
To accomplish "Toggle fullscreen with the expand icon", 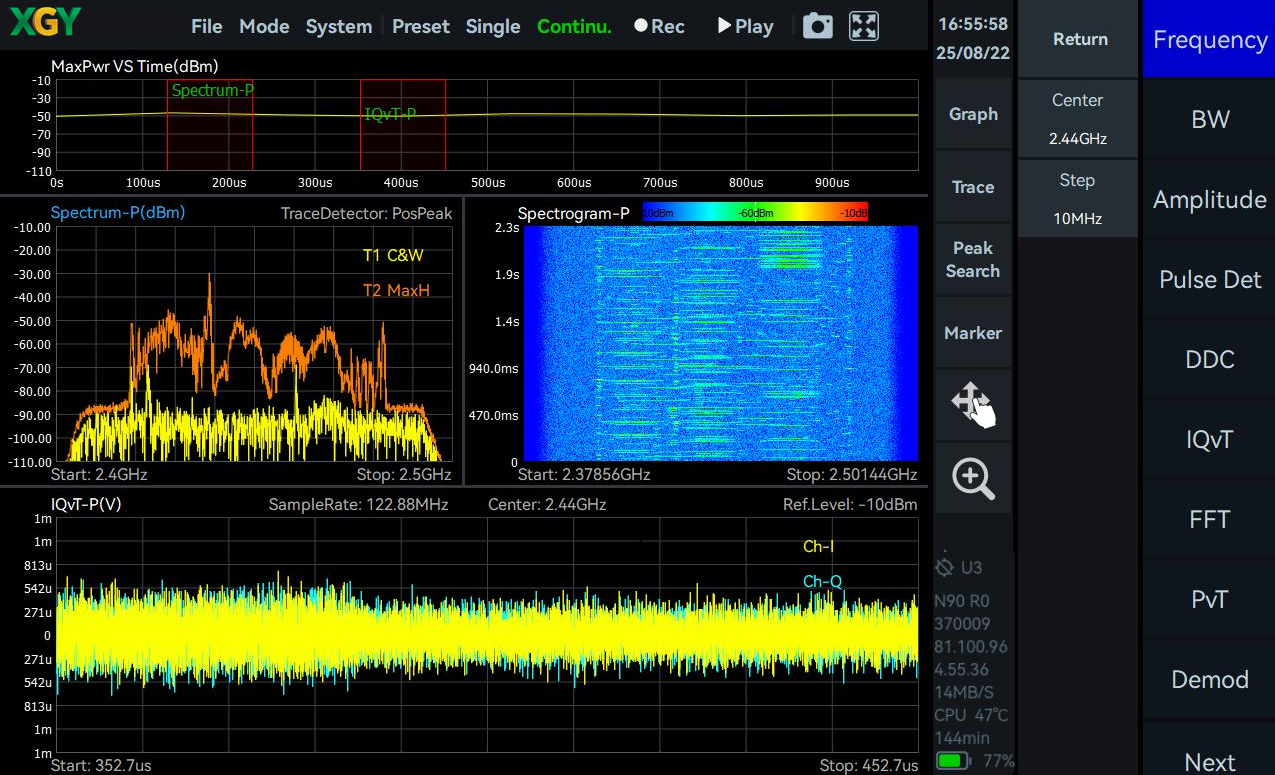I will [x=864, y=26].
